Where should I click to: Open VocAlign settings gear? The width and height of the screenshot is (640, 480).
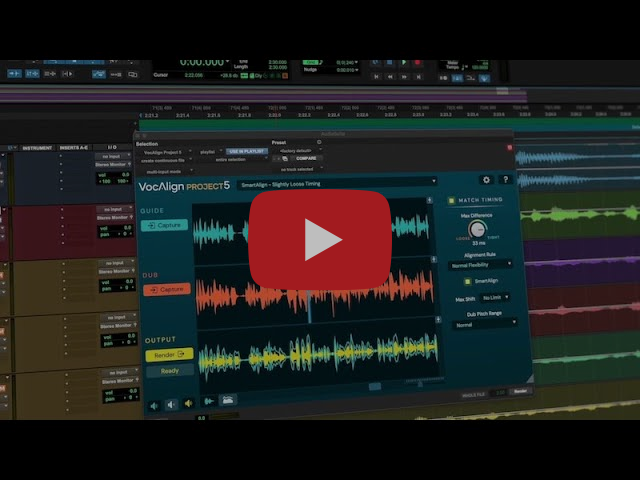point(486,180)
